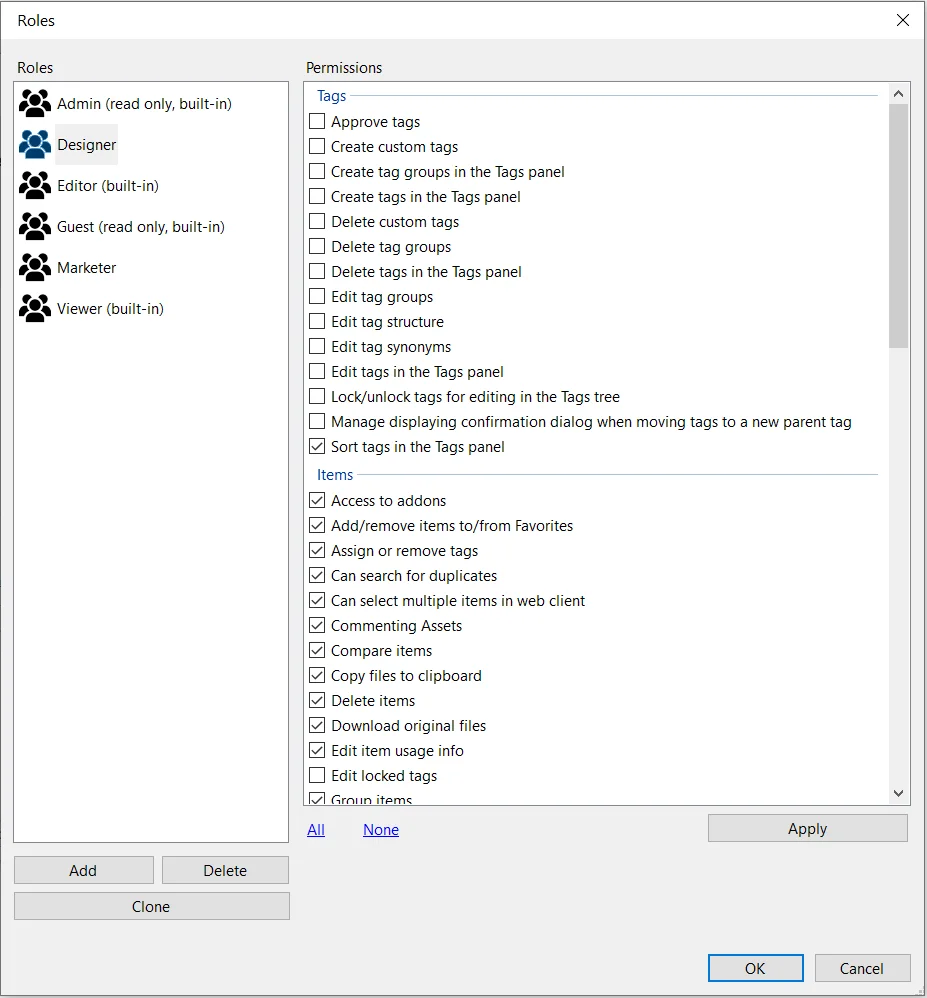Select the Admin (read only, built-in) role
927x998 pixels.
145,104
